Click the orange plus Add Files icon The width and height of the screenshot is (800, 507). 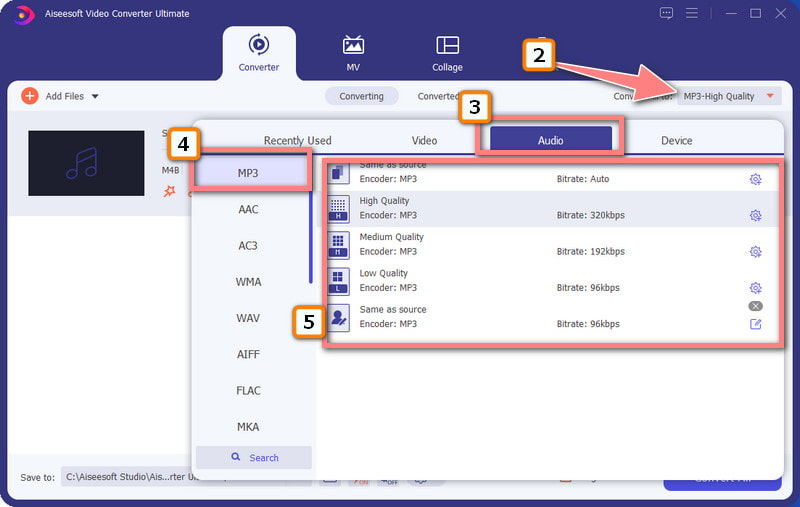[x=29, y=96]
